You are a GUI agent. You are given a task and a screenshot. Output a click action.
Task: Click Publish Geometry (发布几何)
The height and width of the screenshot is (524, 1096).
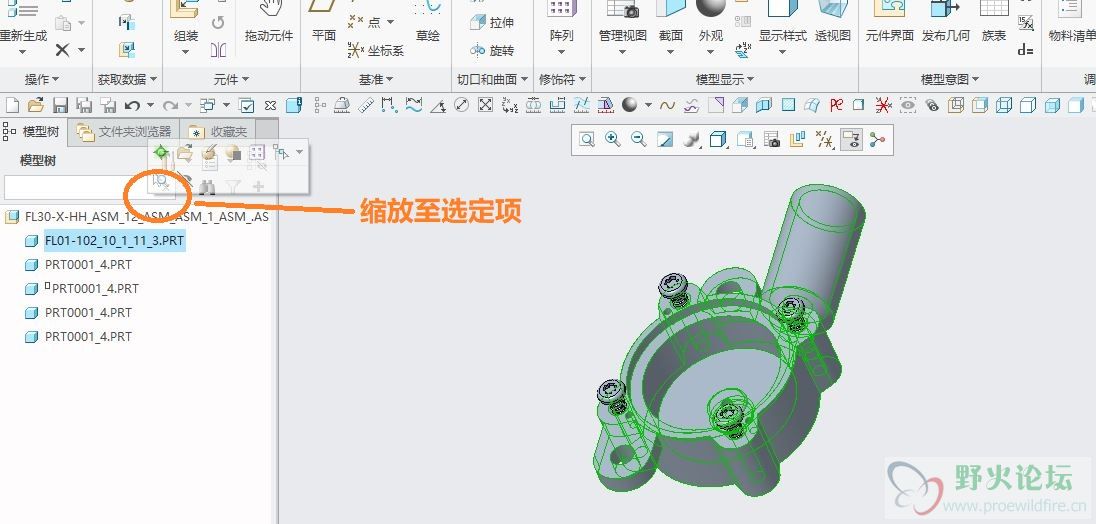tap(946, 22)
